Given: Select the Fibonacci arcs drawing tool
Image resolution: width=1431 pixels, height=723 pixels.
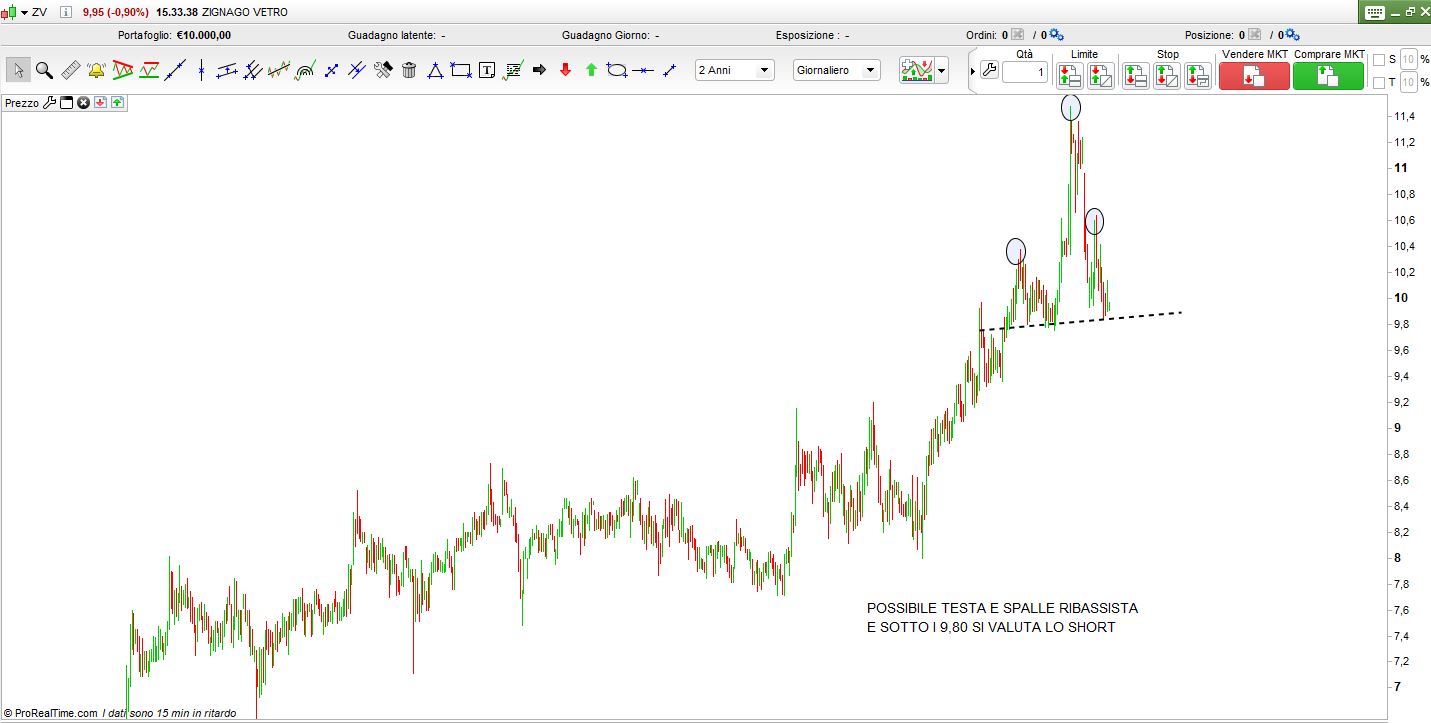Looking at the screenshot, I should [x=305, y=70].
